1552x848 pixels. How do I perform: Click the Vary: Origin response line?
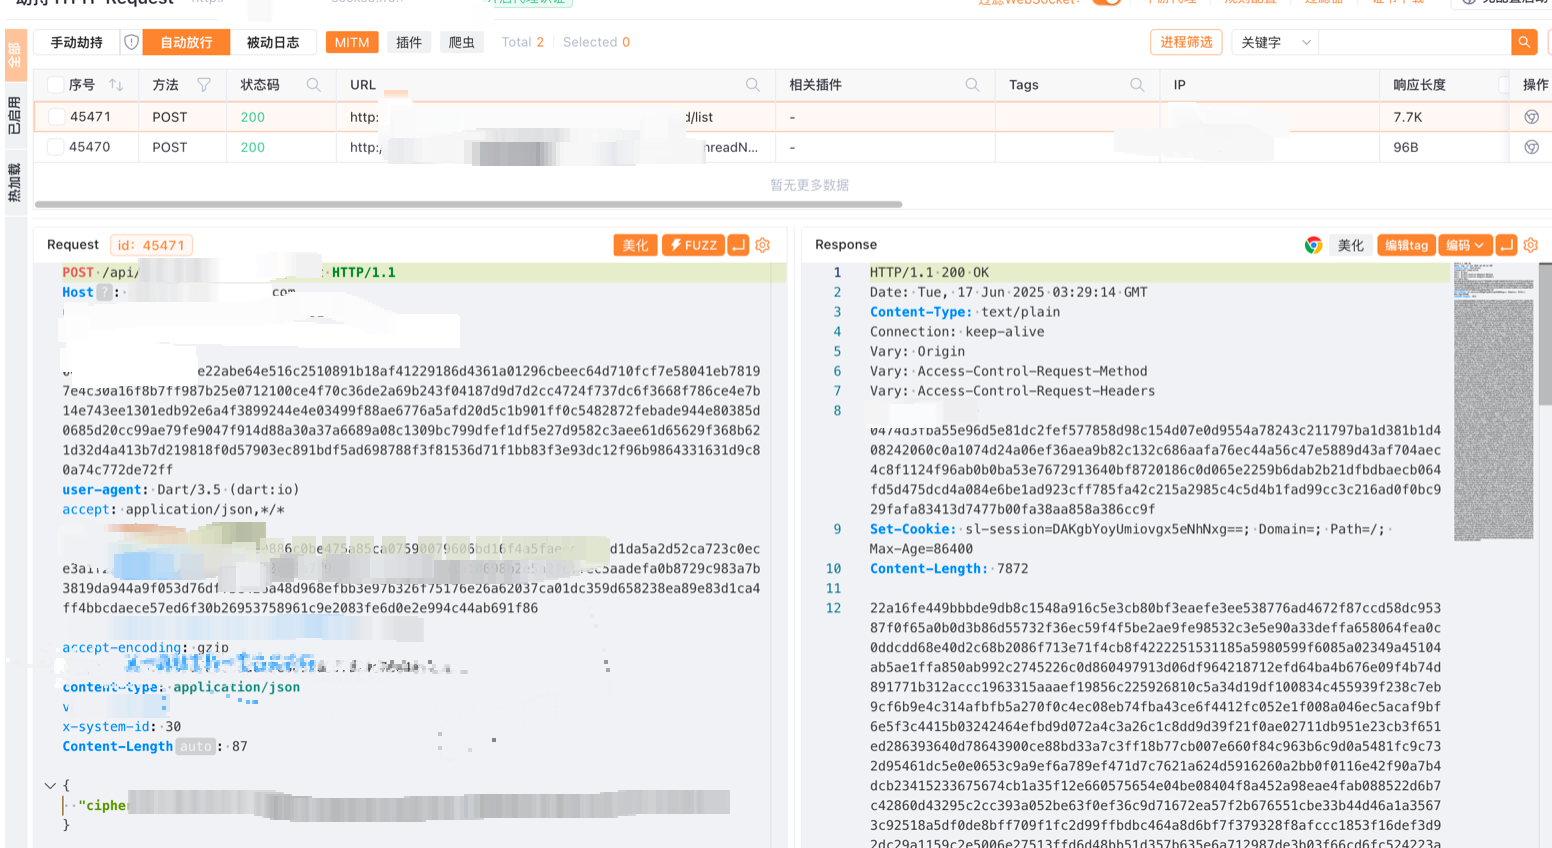pos(918,351)
